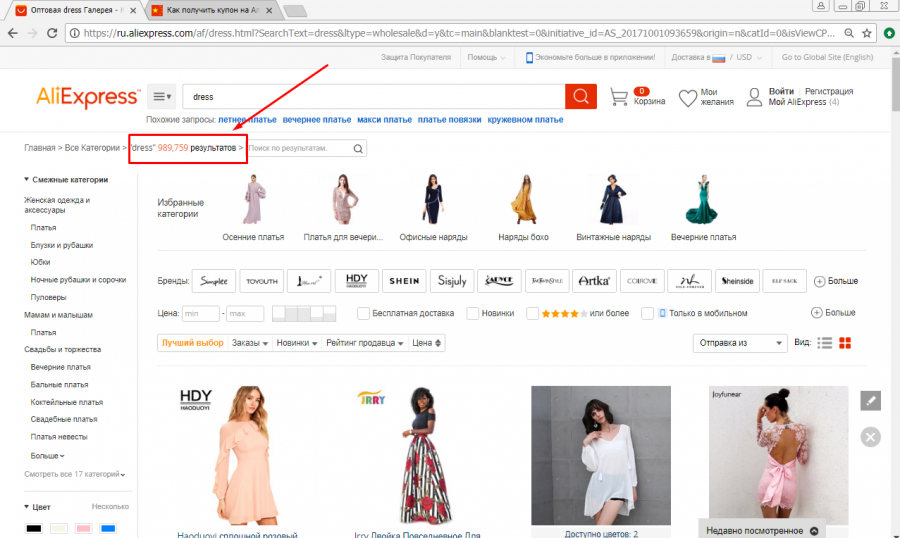Open the wishlist heart icon

[x=687, y=98]
